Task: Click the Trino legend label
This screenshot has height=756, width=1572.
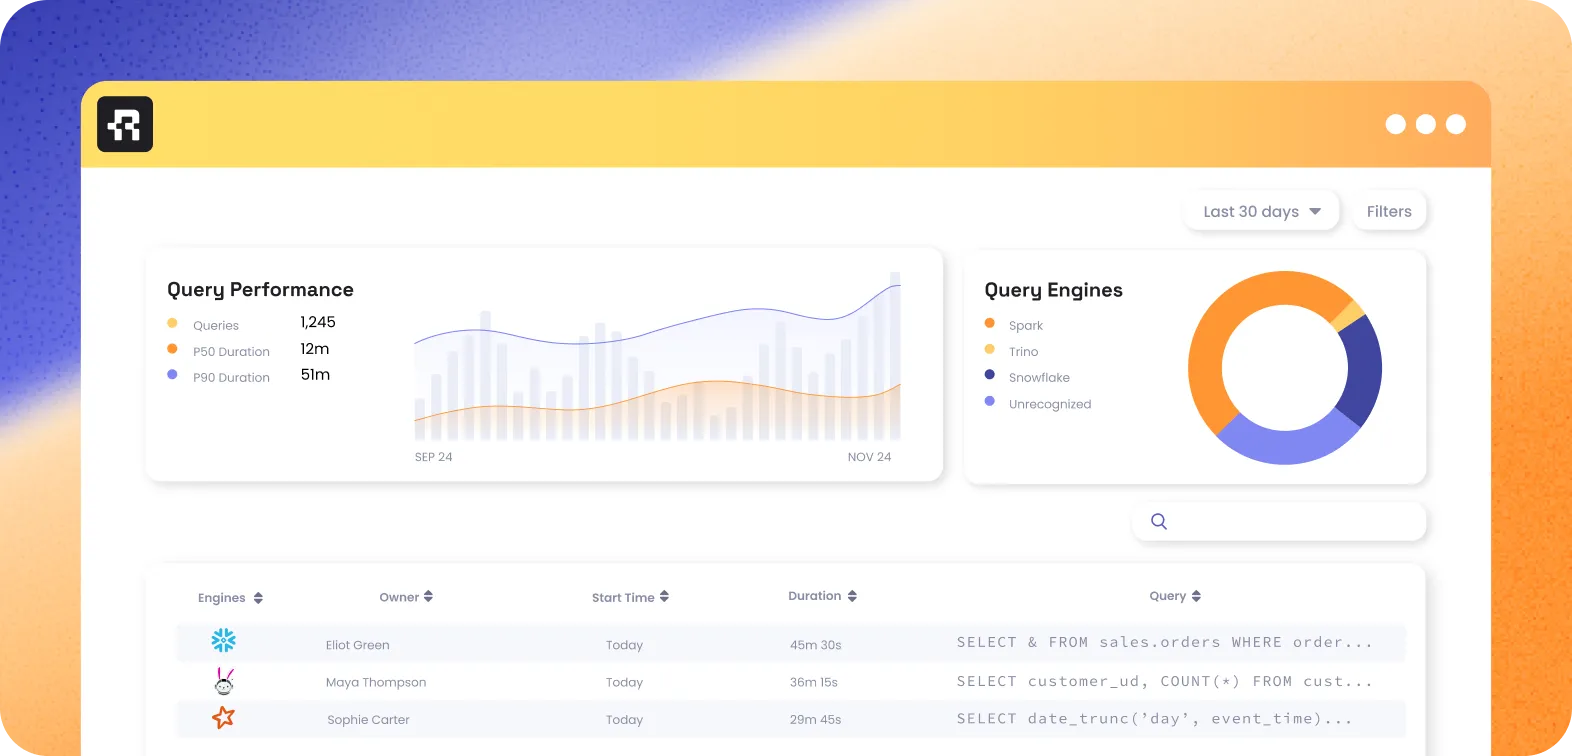Action: coord(1024,351)
